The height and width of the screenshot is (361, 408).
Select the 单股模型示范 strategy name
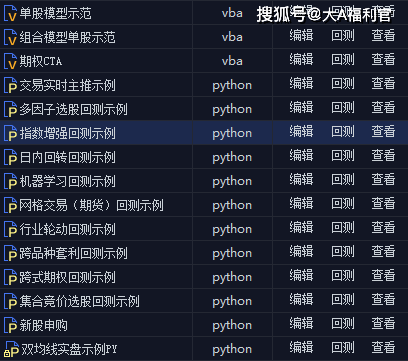point(55,13)
